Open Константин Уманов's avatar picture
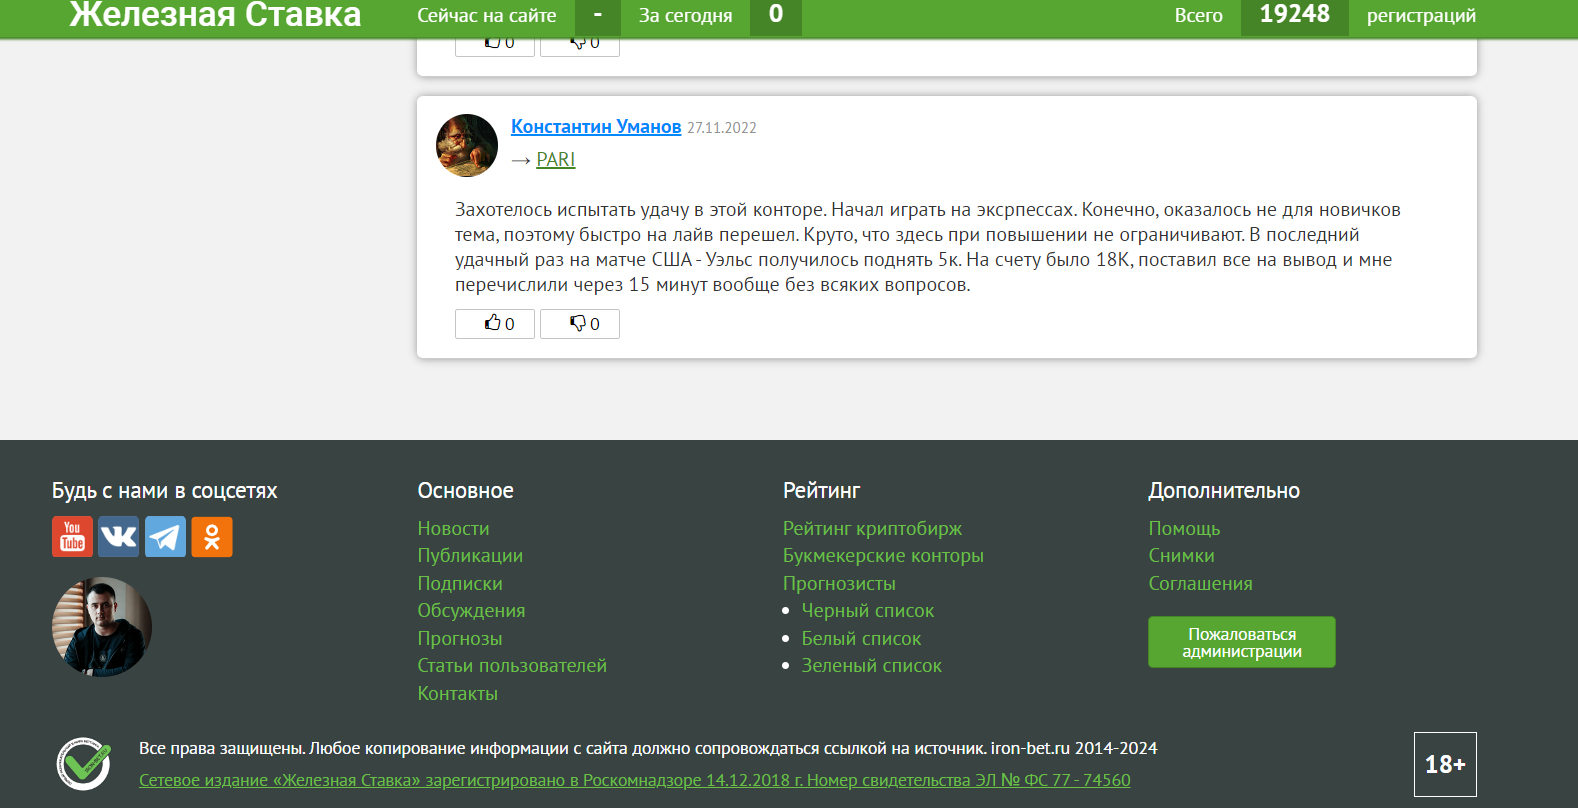 [467, 145]
